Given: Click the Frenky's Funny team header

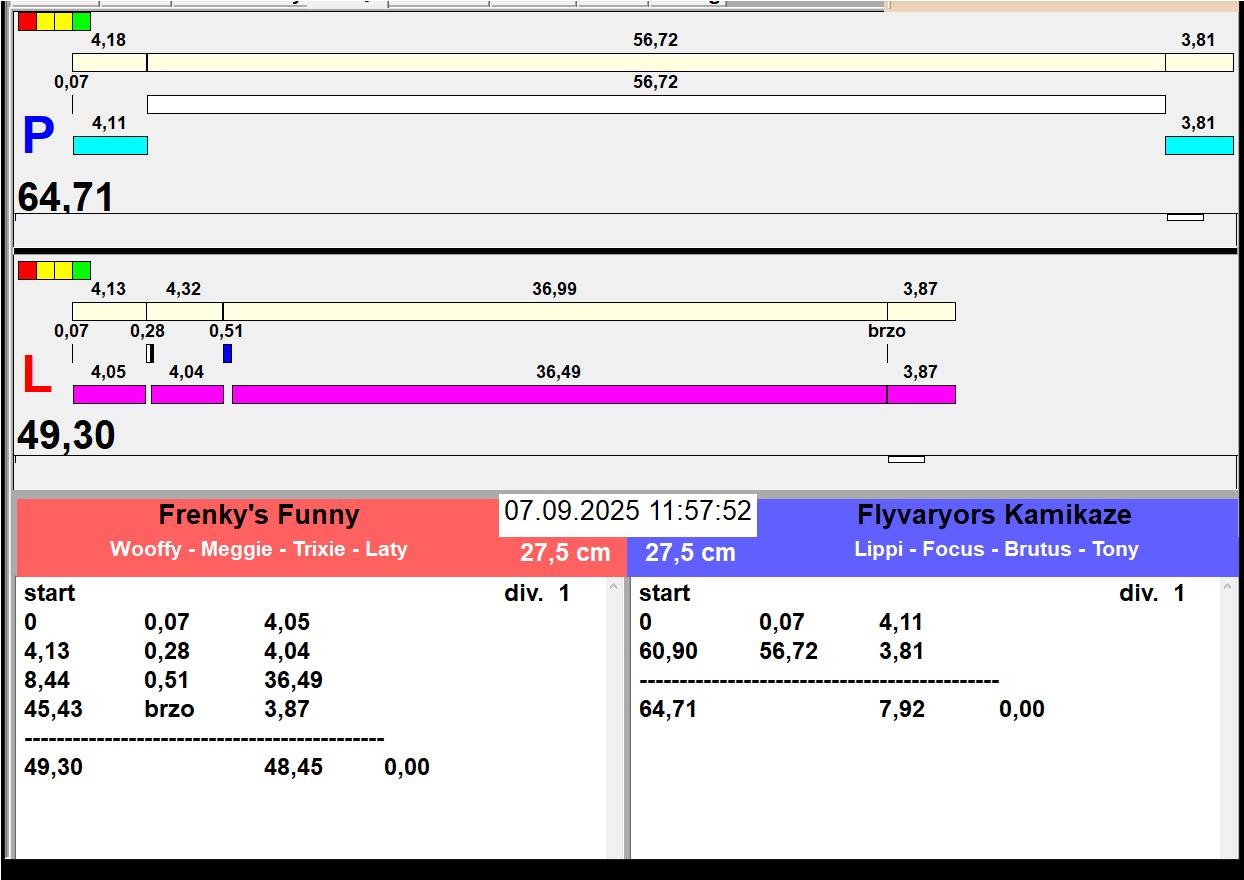Looking at the screenshot, I should click(258, 516).
